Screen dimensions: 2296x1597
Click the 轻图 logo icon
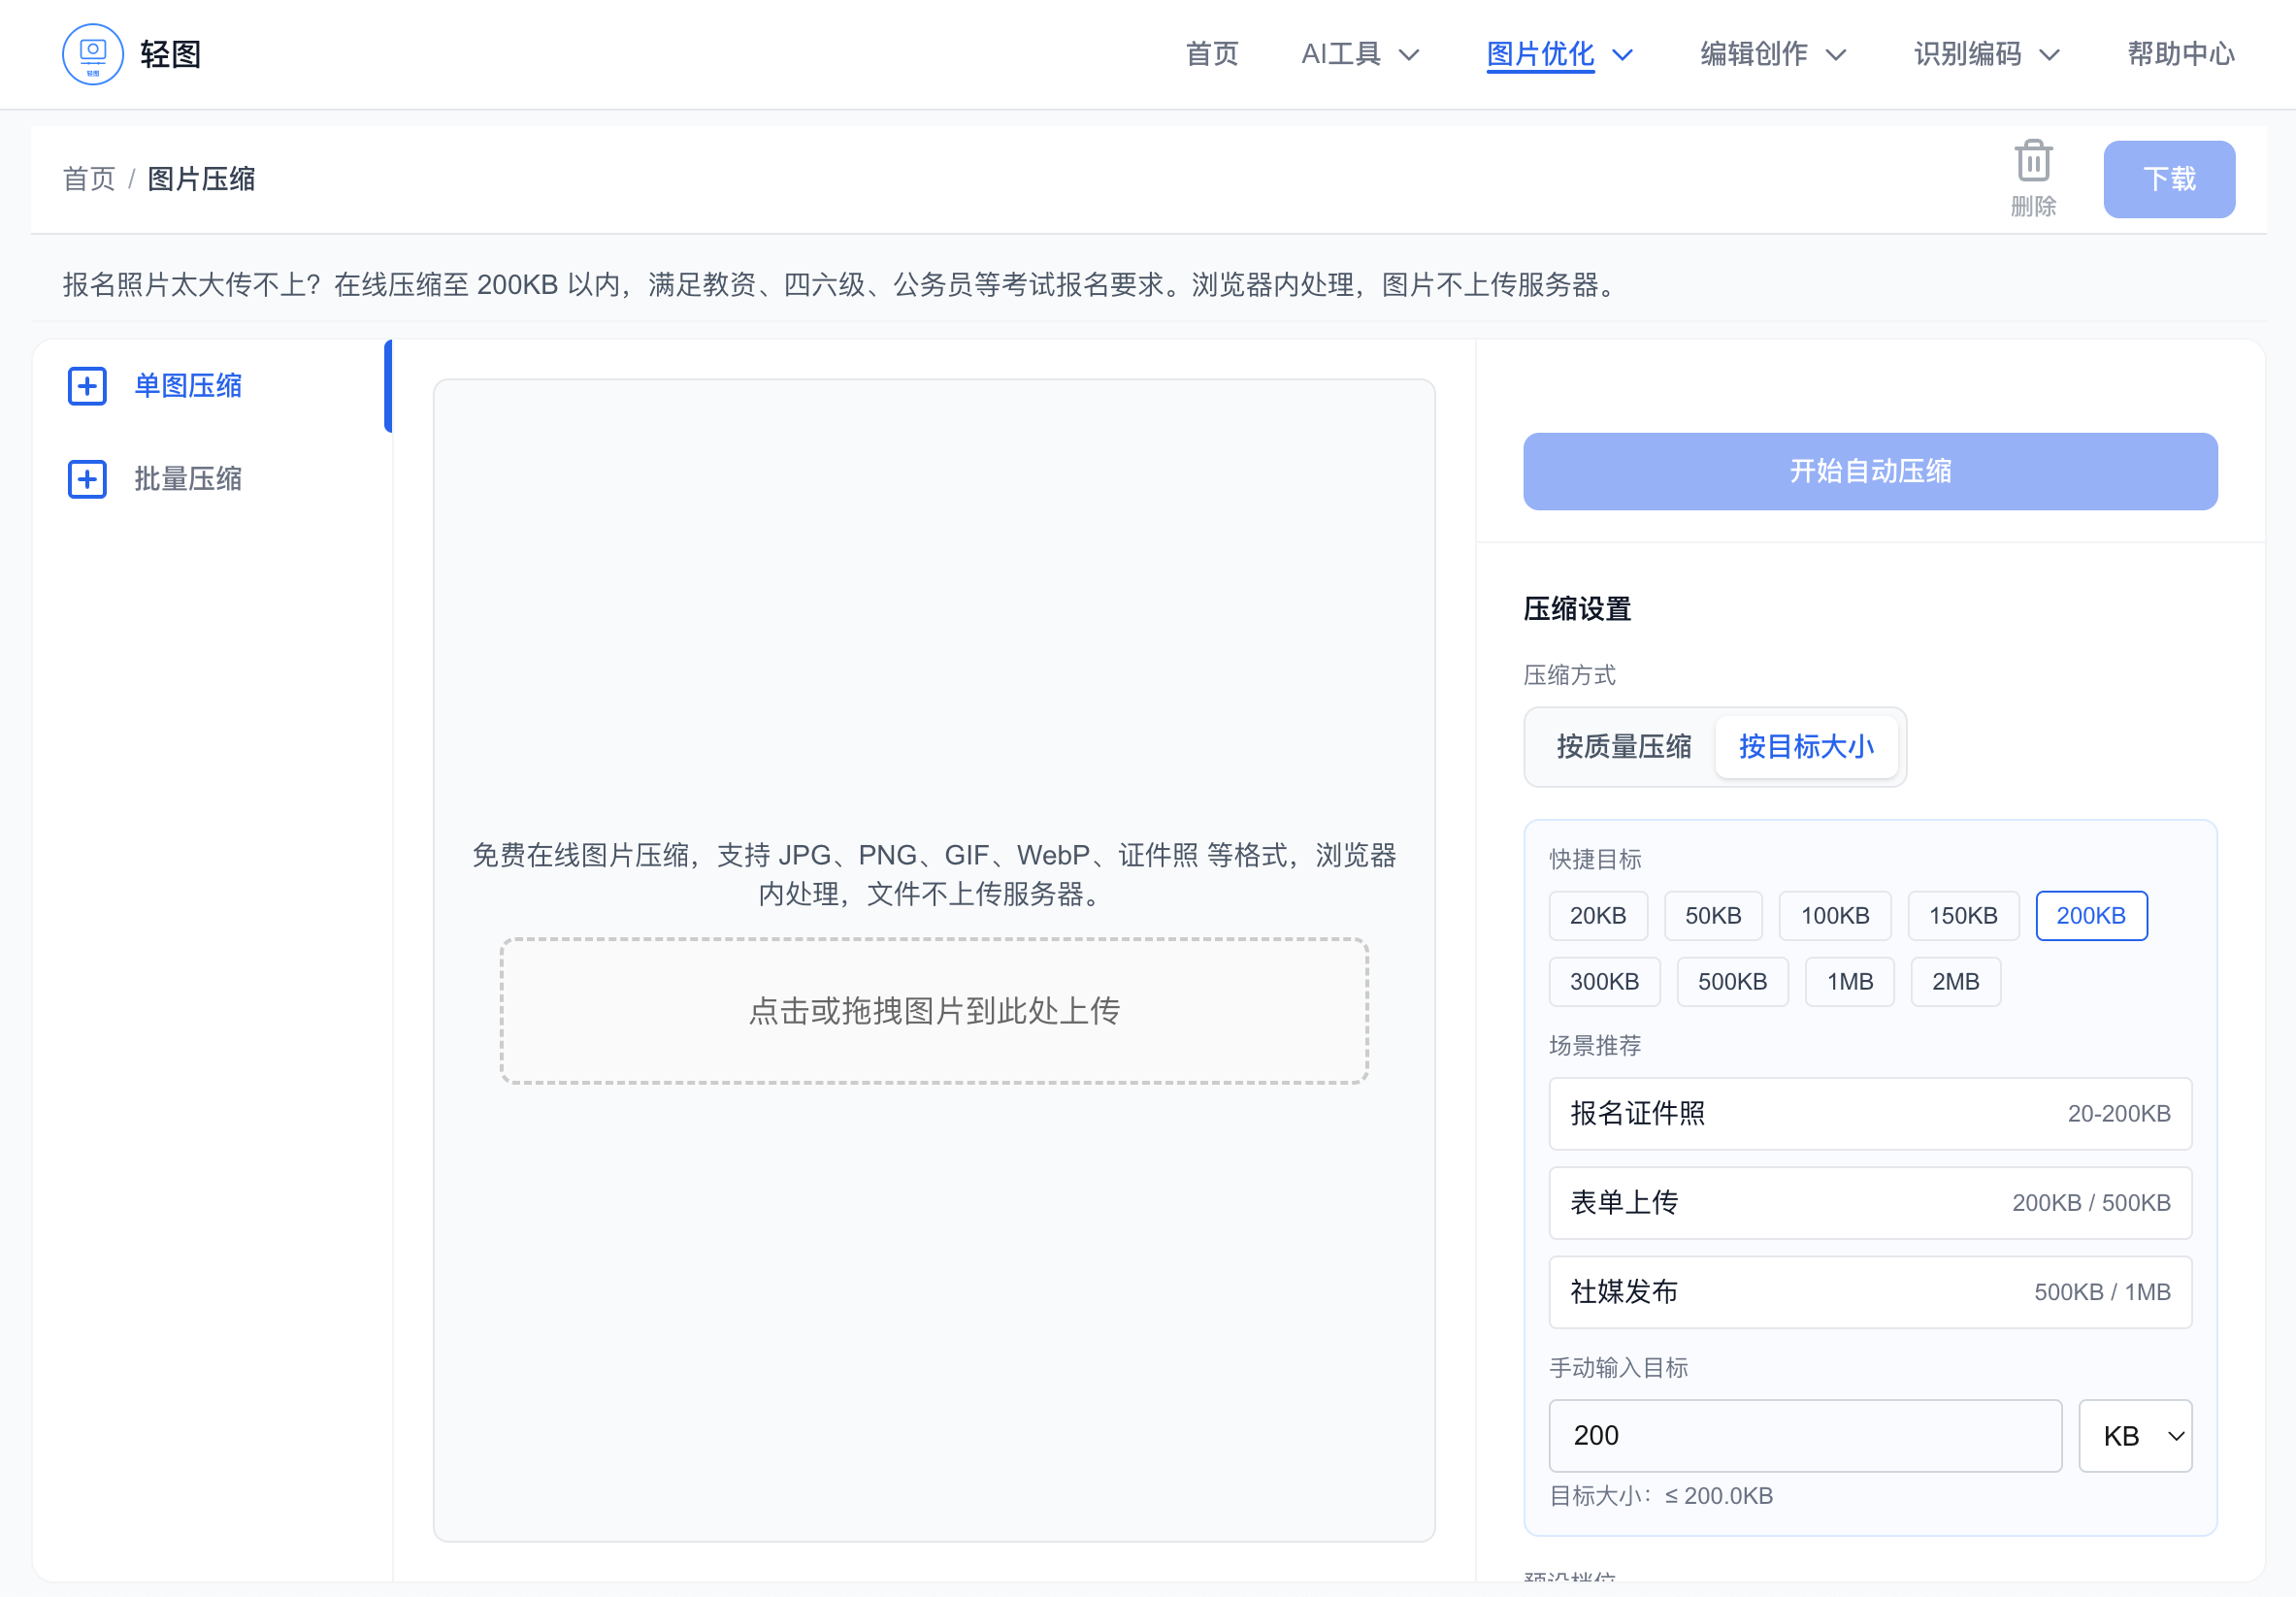pyautogui.click(x=92, y=54)
